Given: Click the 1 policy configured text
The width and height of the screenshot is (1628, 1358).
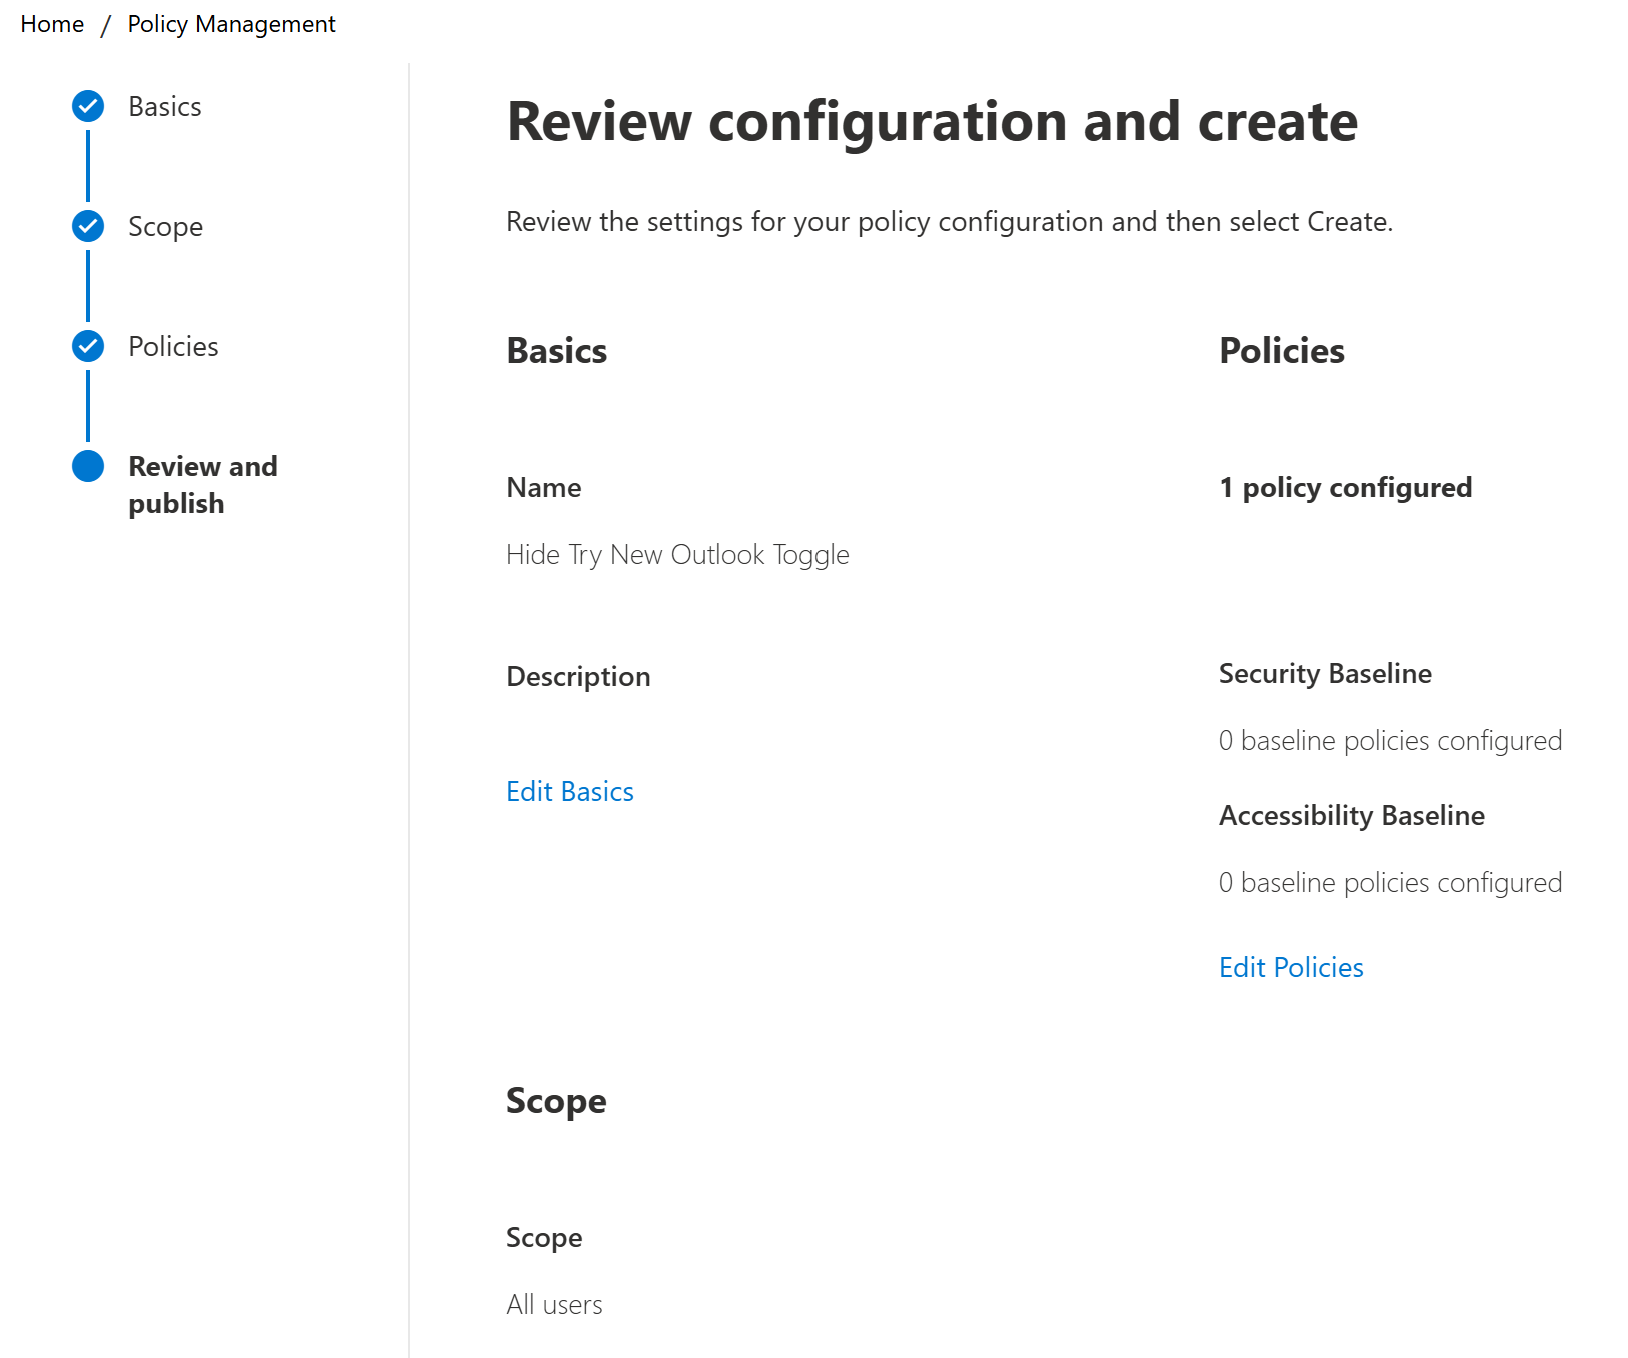Looking at the screenshot, I should coord(1345,488).
